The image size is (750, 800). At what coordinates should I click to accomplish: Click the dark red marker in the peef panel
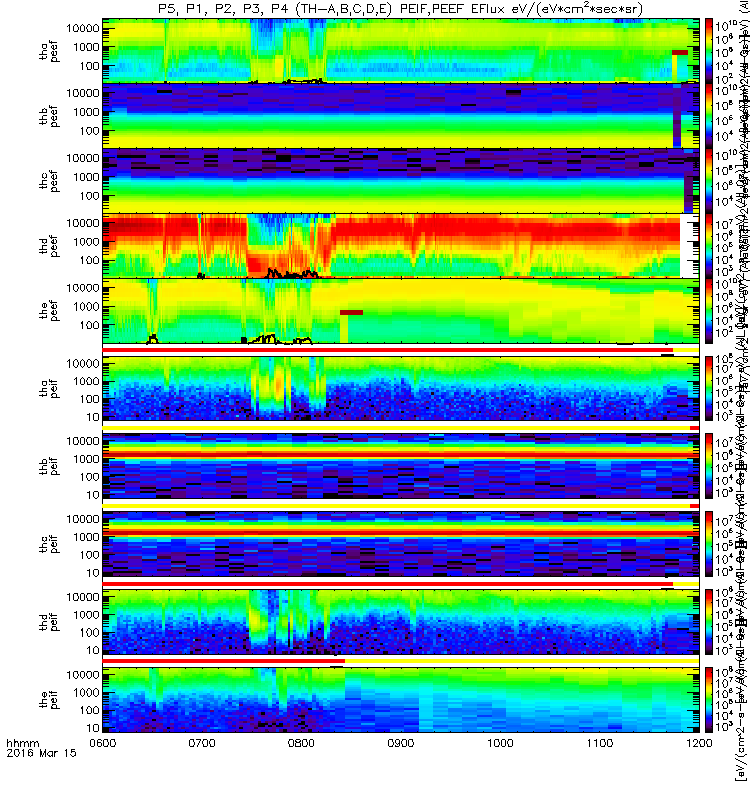[352, 312]
